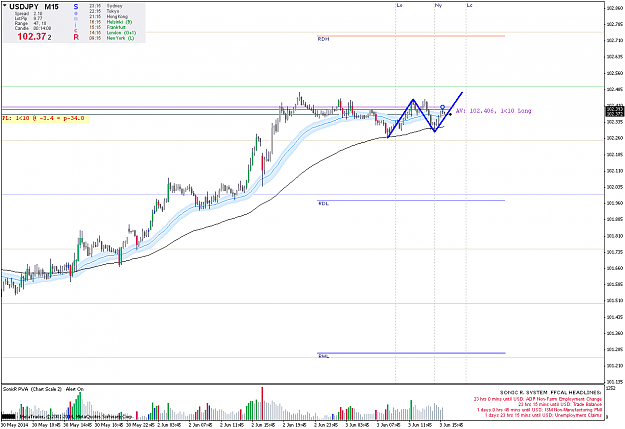The width and height of the screenshot is (625, 429).
Task: Click the Range 47, 18 line
Action: click(x=30, y=24)
